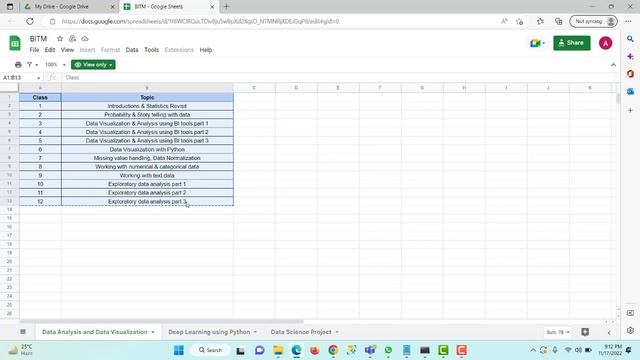Expand the Name box dropdown arrow

(38, 78)
